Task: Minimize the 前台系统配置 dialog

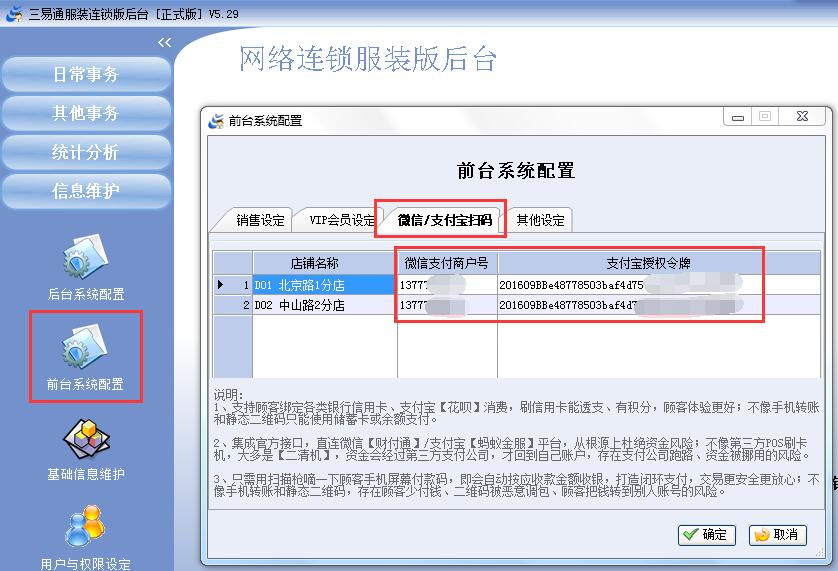Action: pyautogui.click(x=738, y=117)
